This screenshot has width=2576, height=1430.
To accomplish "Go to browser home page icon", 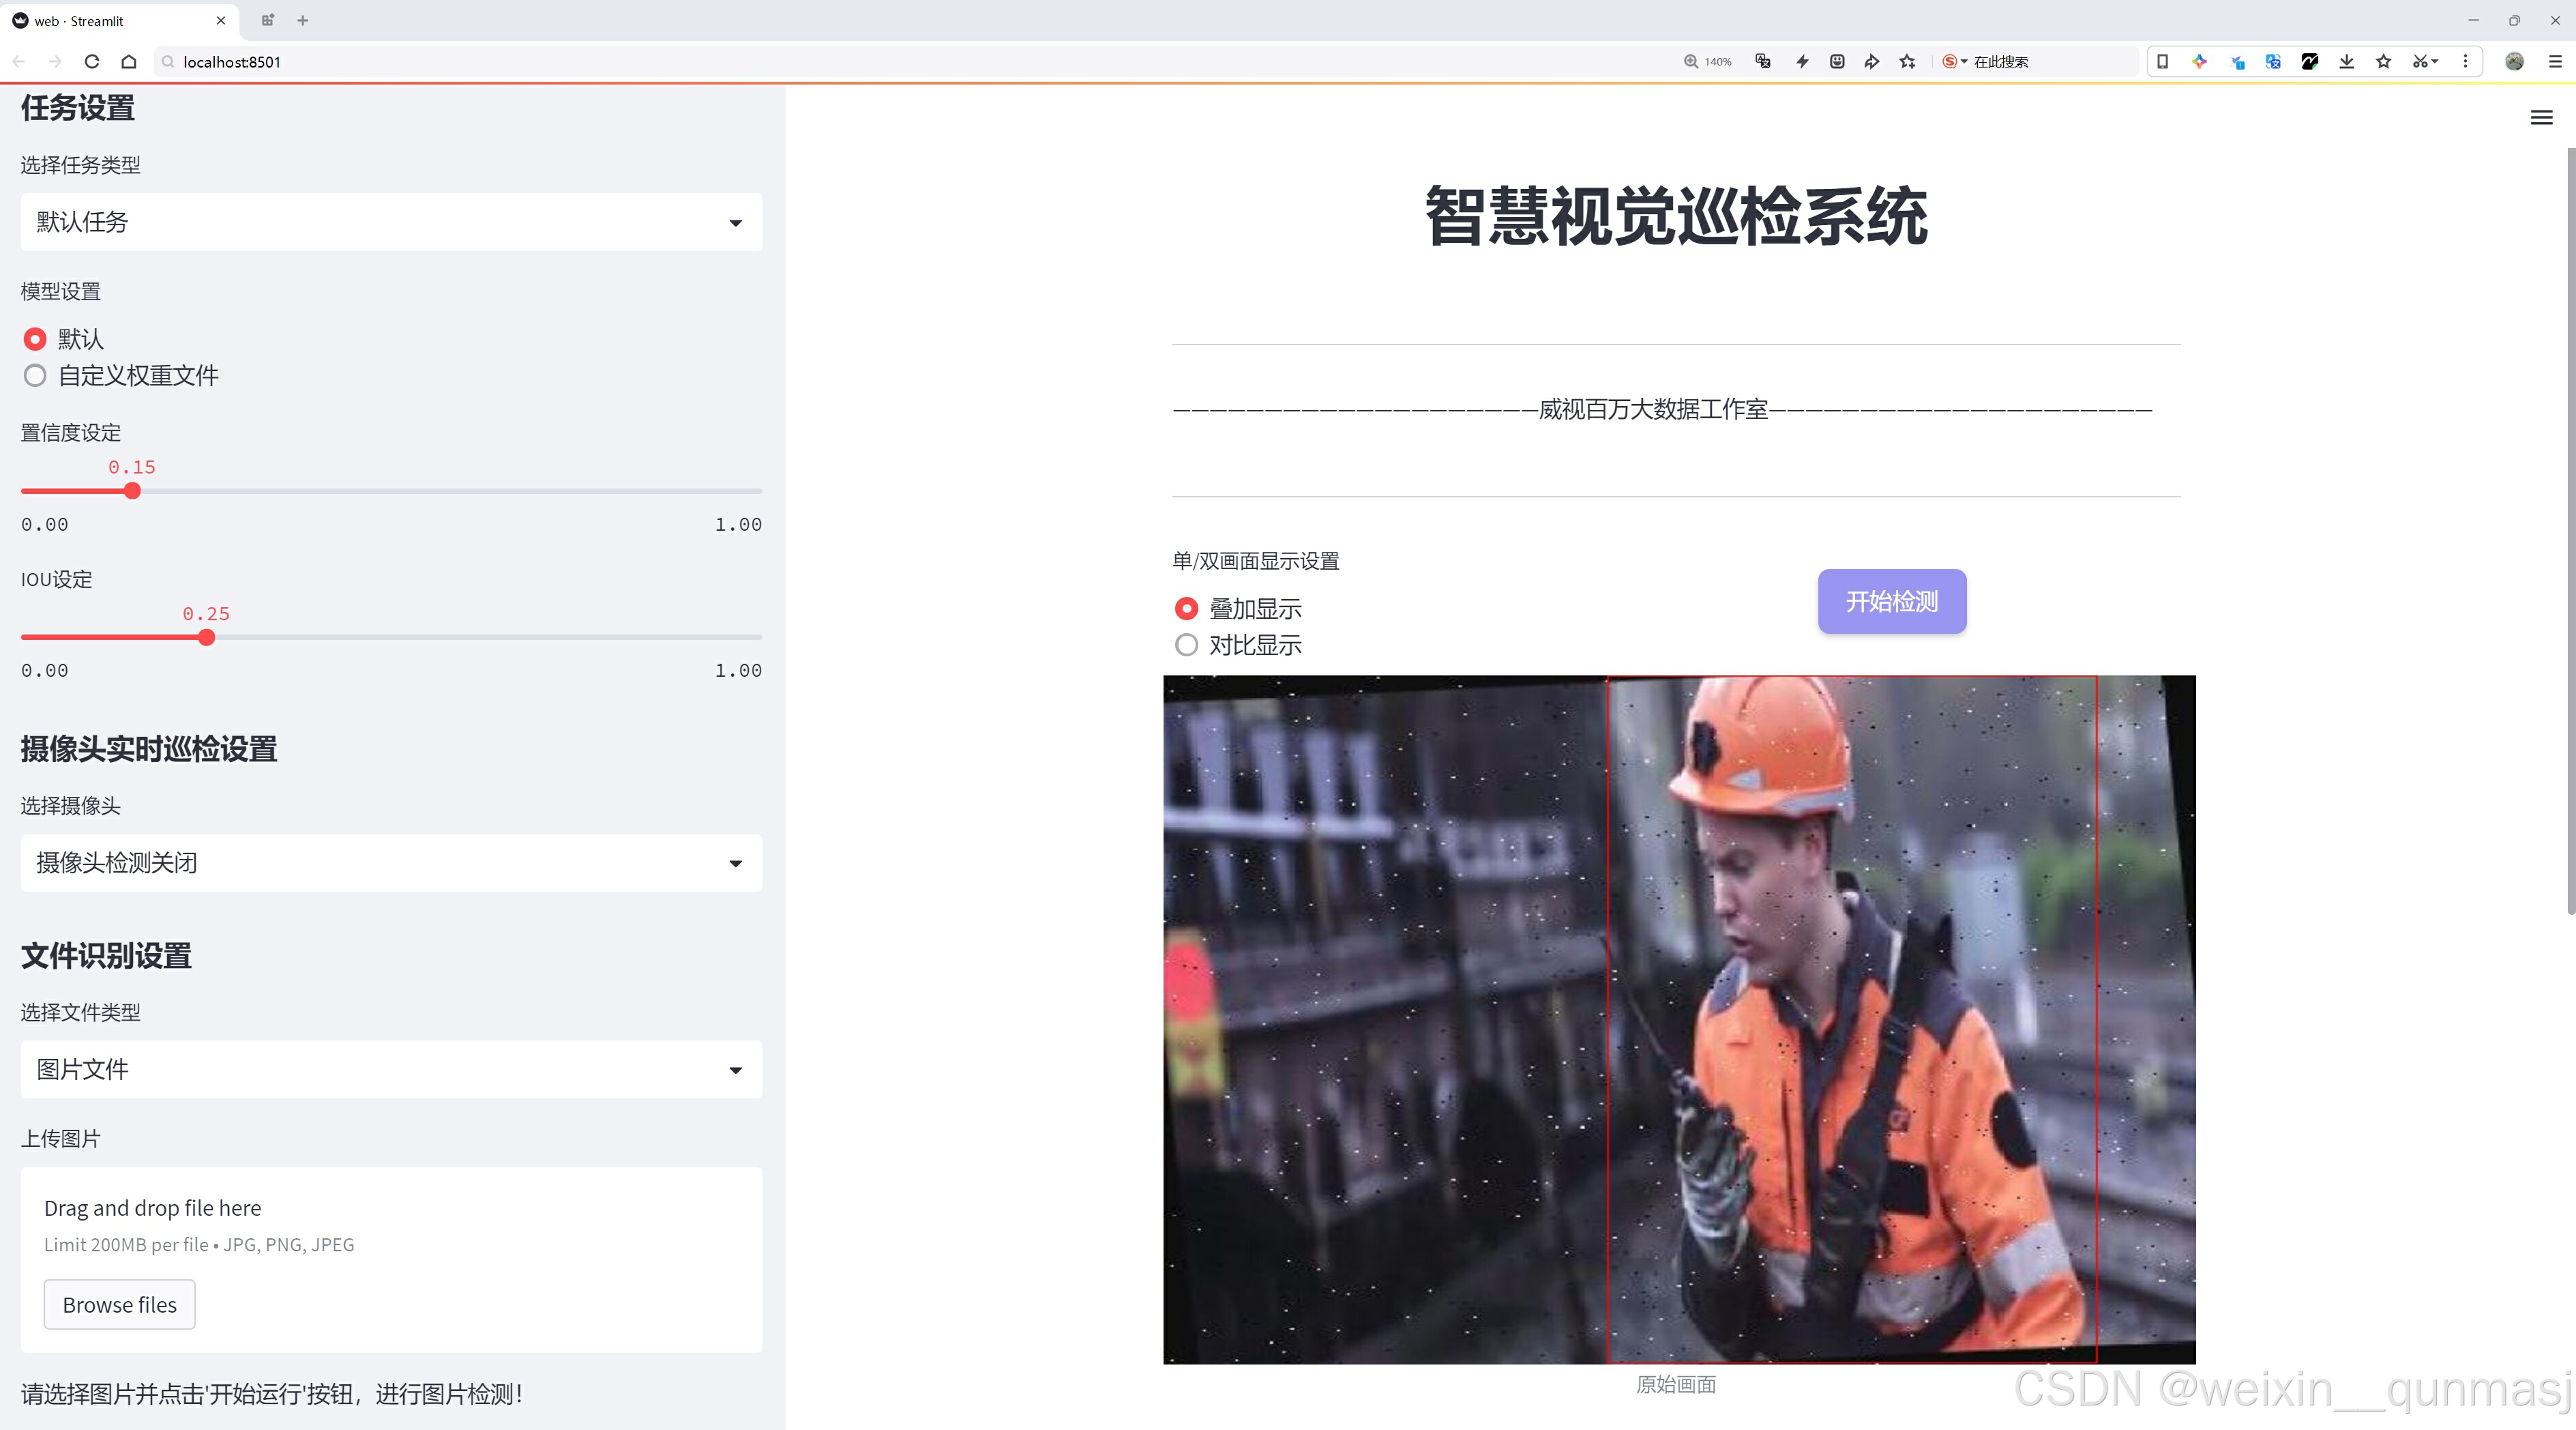I will 129,62.
